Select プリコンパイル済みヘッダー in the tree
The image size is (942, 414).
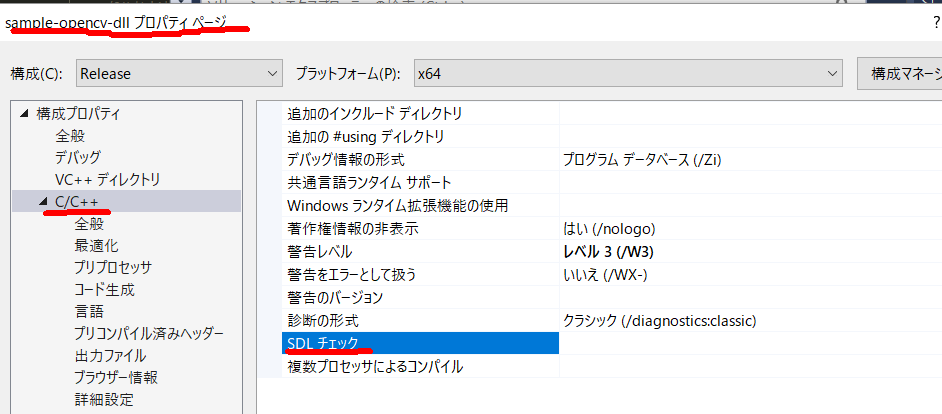click(x=149, y=333)
